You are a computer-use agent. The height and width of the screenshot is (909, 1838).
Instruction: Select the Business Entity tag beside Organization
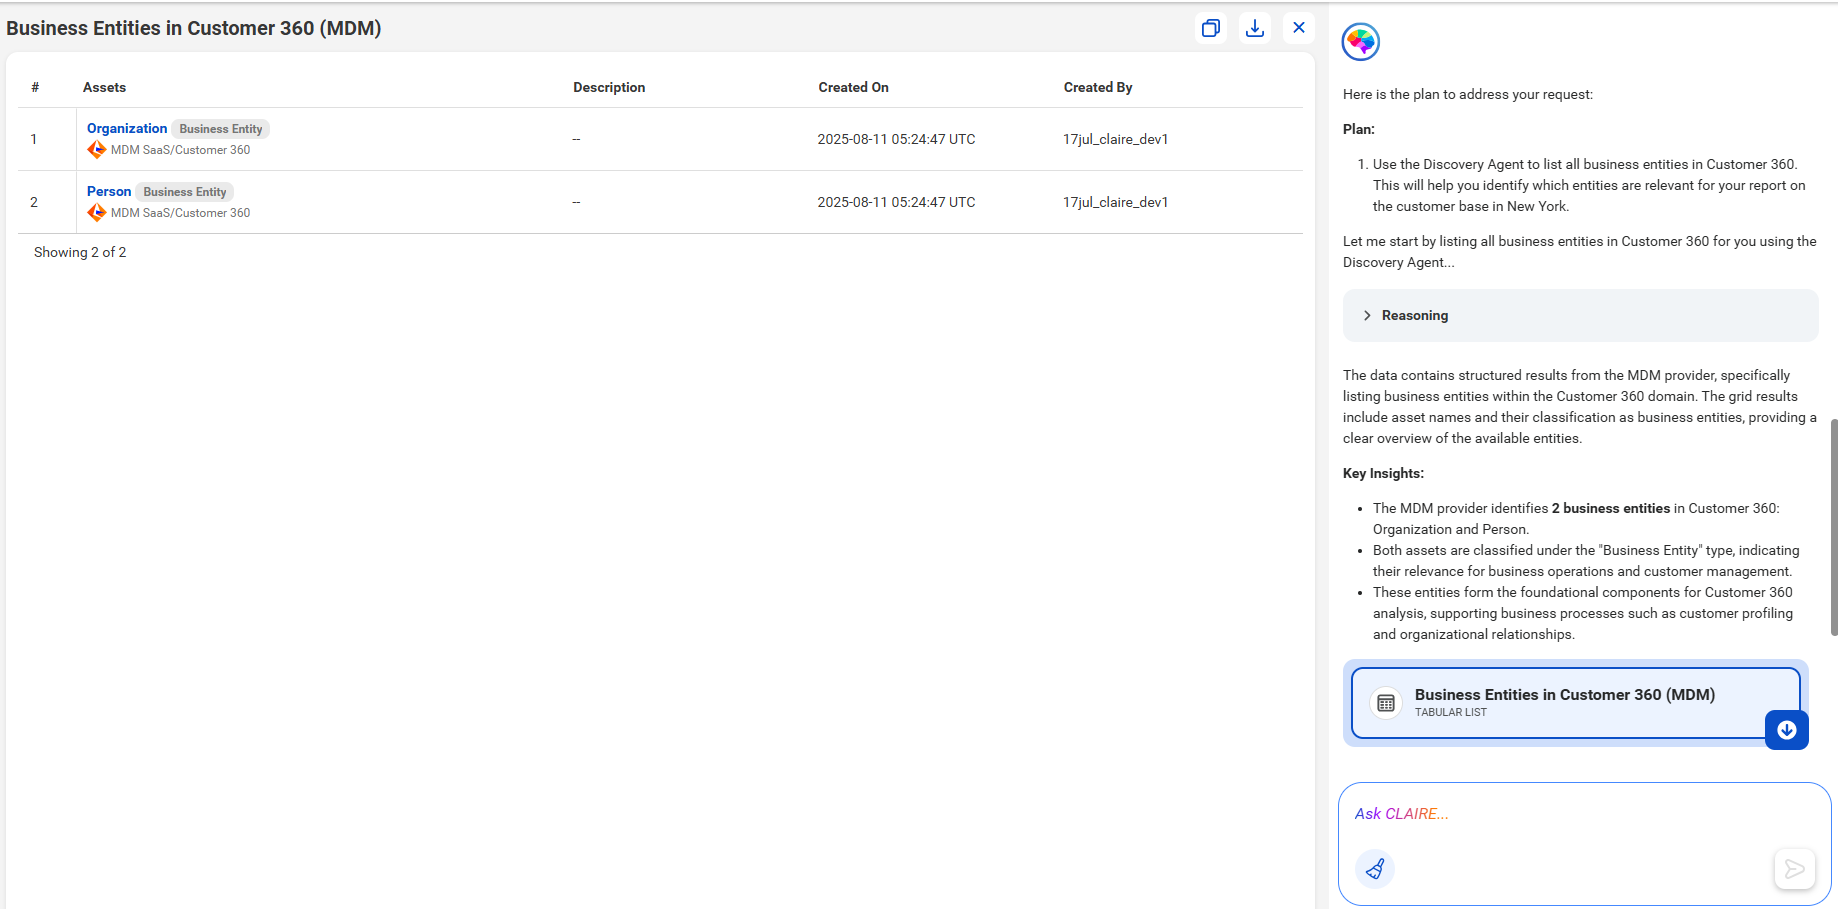(x=221, y=129)
